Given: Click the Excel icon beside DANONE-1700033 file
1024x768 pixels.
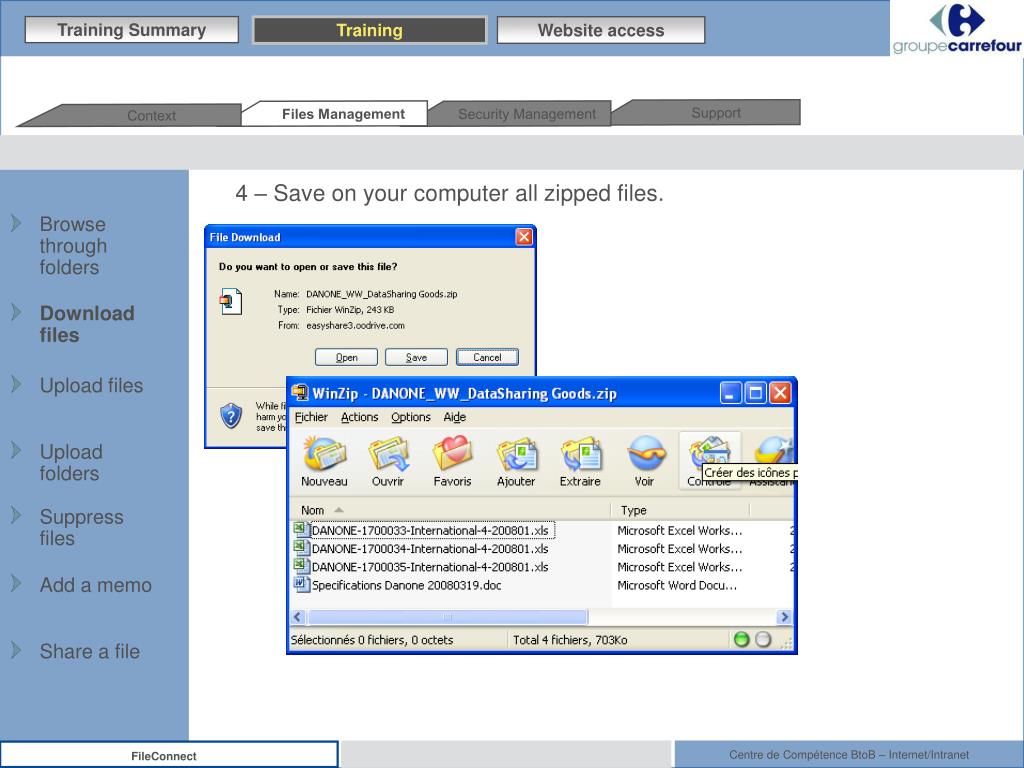Looking at the screenshot, I should [300, 529].
